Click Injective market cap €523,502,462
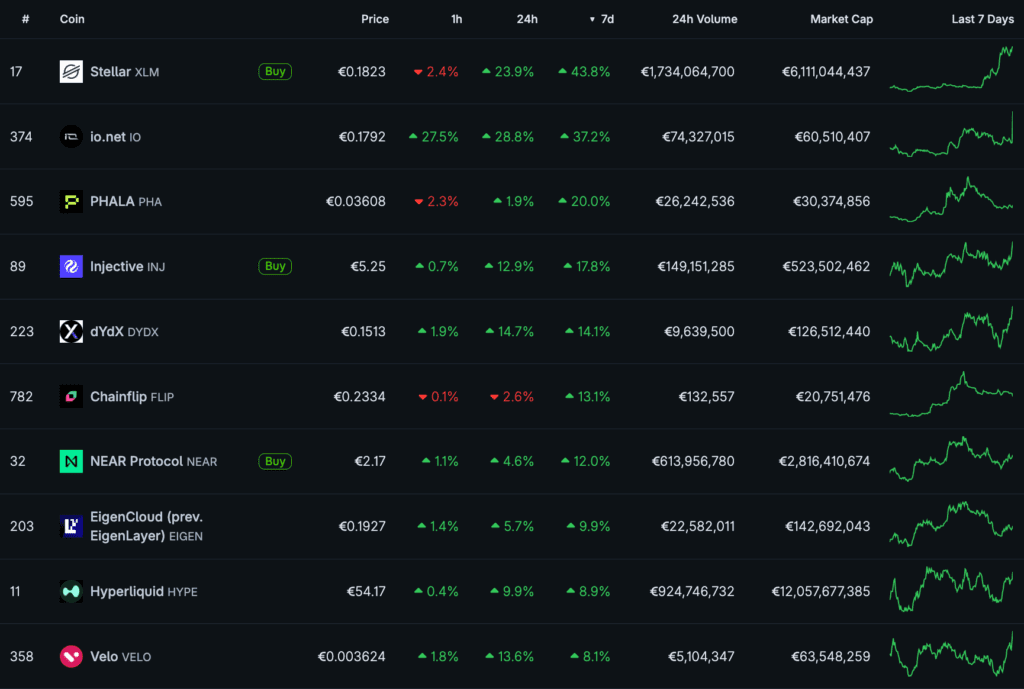 coord(826,266)
